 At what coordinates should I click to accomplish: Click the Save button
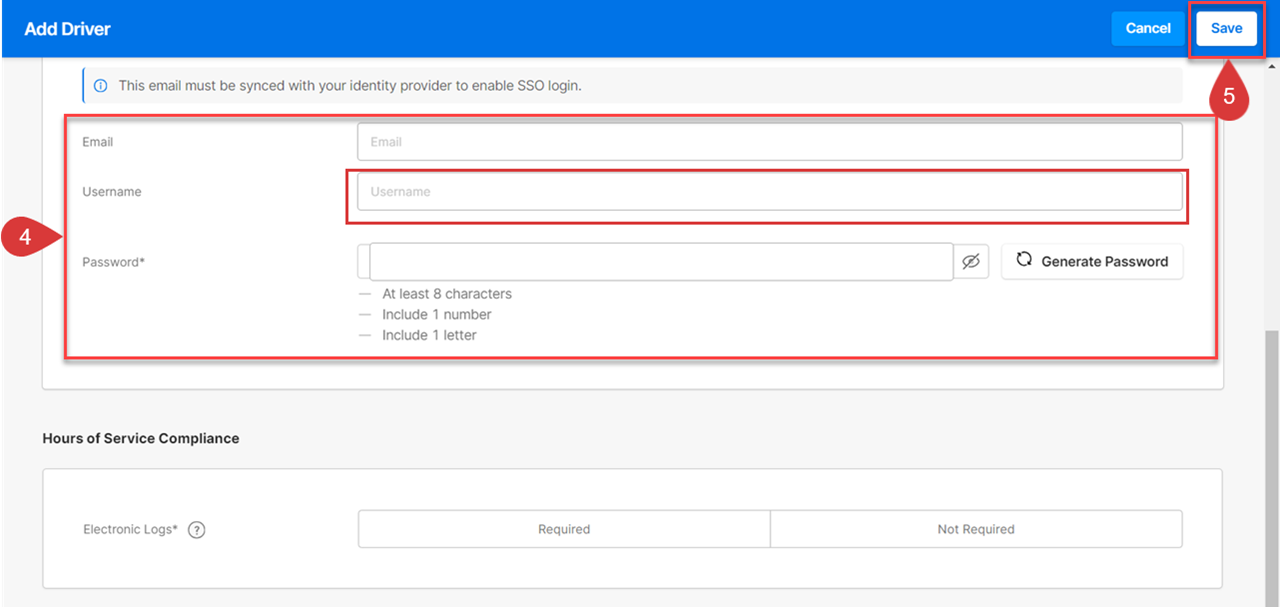[1226, 29]
